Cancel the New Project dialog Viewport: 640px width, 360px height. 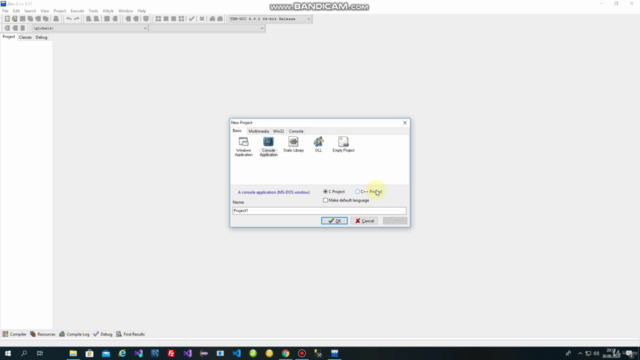click(x=364, y=221)
